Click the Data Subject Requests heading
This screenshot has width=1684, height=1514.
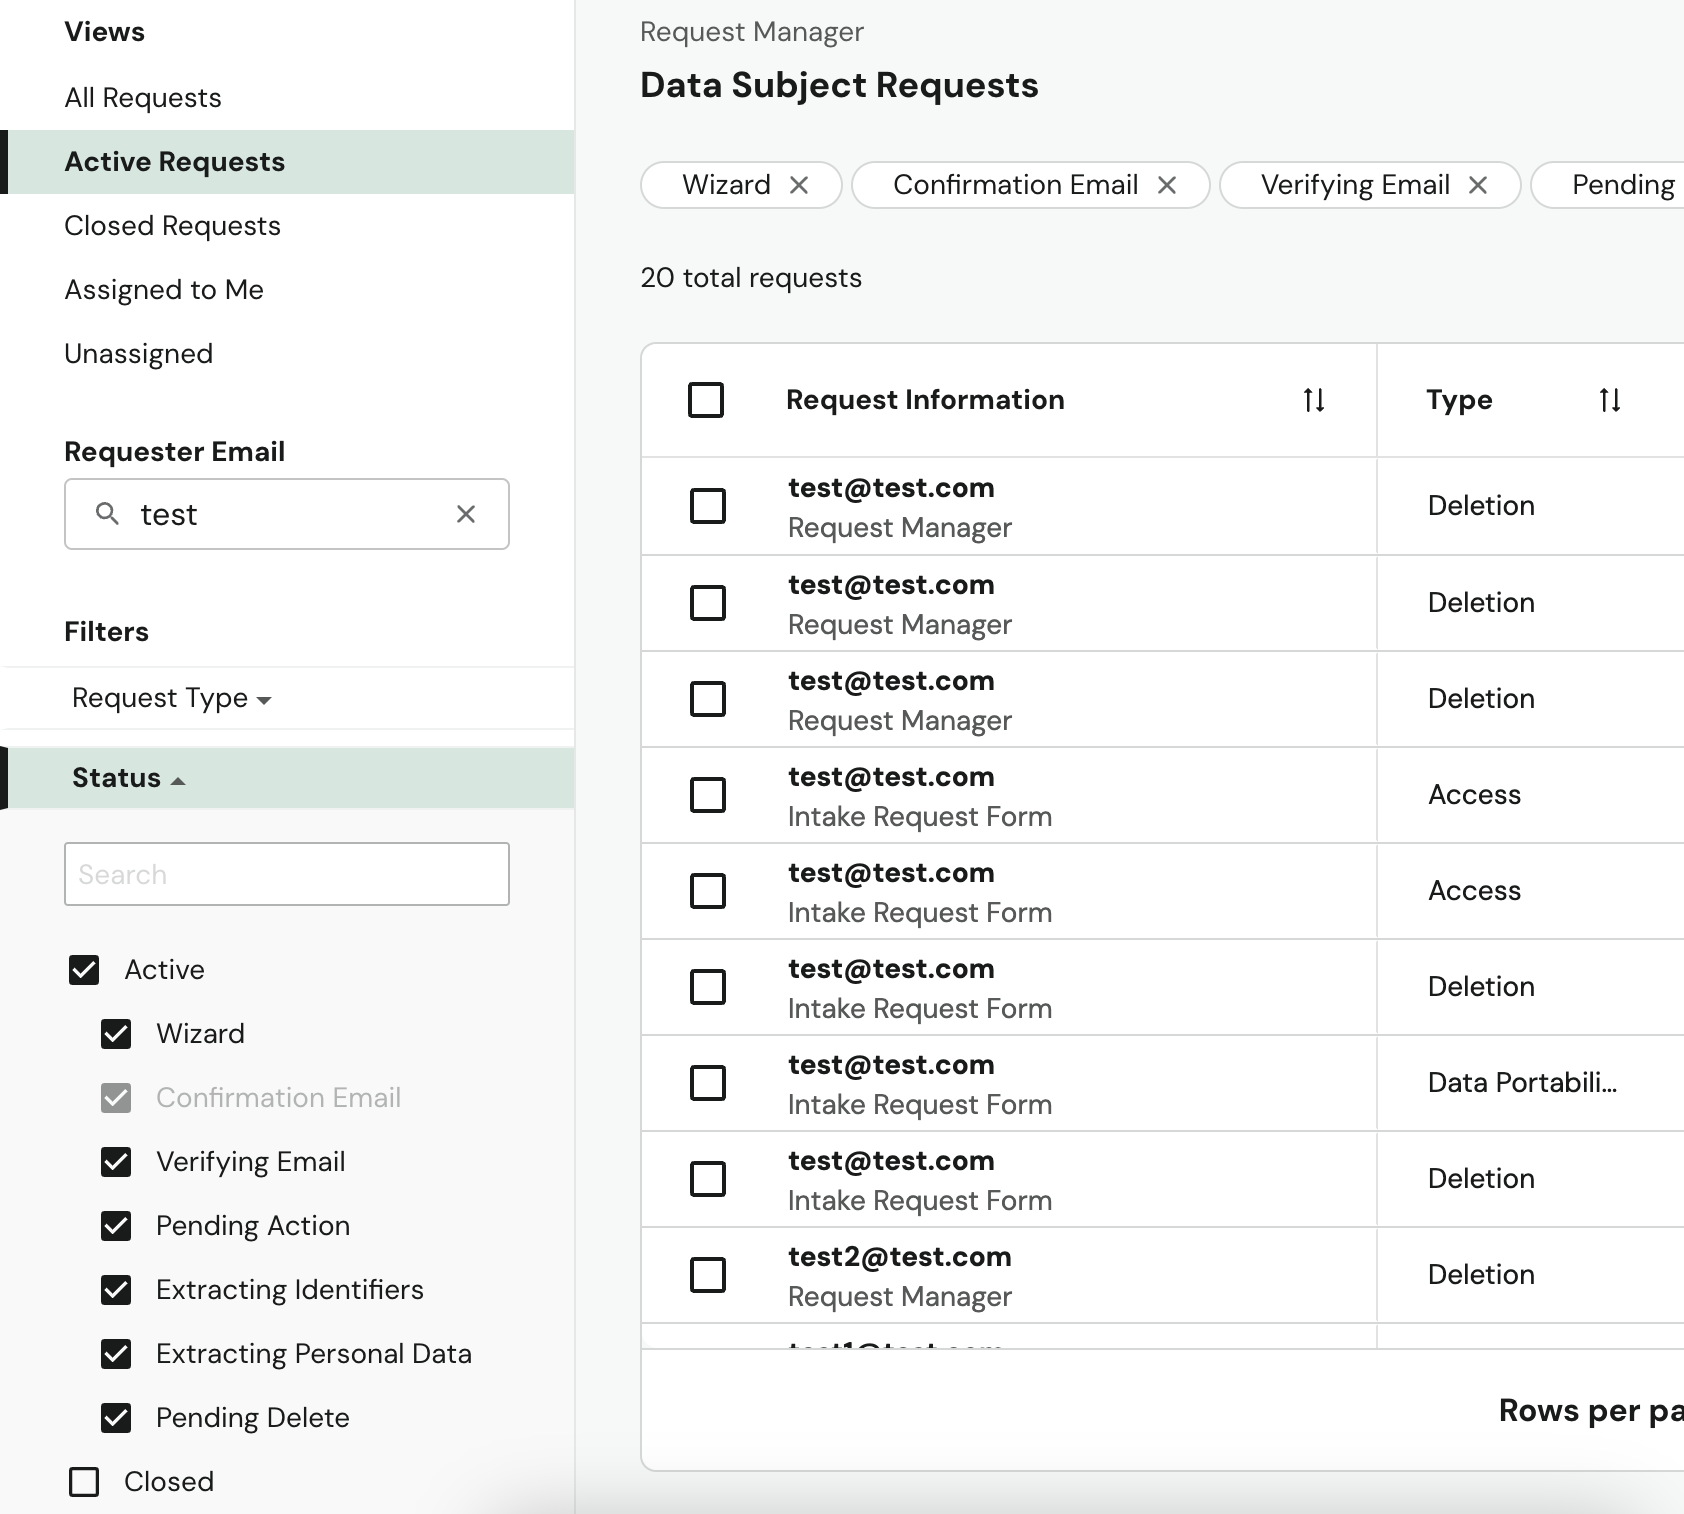839,86
